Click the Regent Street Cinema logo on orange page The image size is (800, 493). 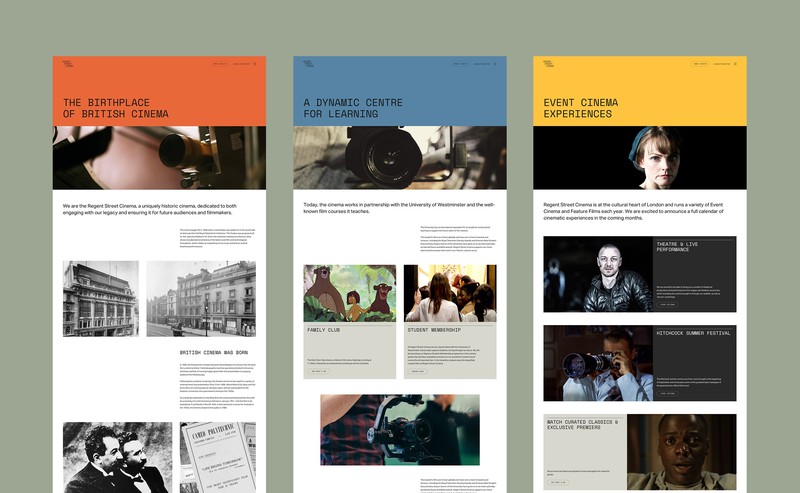point(70,64)
